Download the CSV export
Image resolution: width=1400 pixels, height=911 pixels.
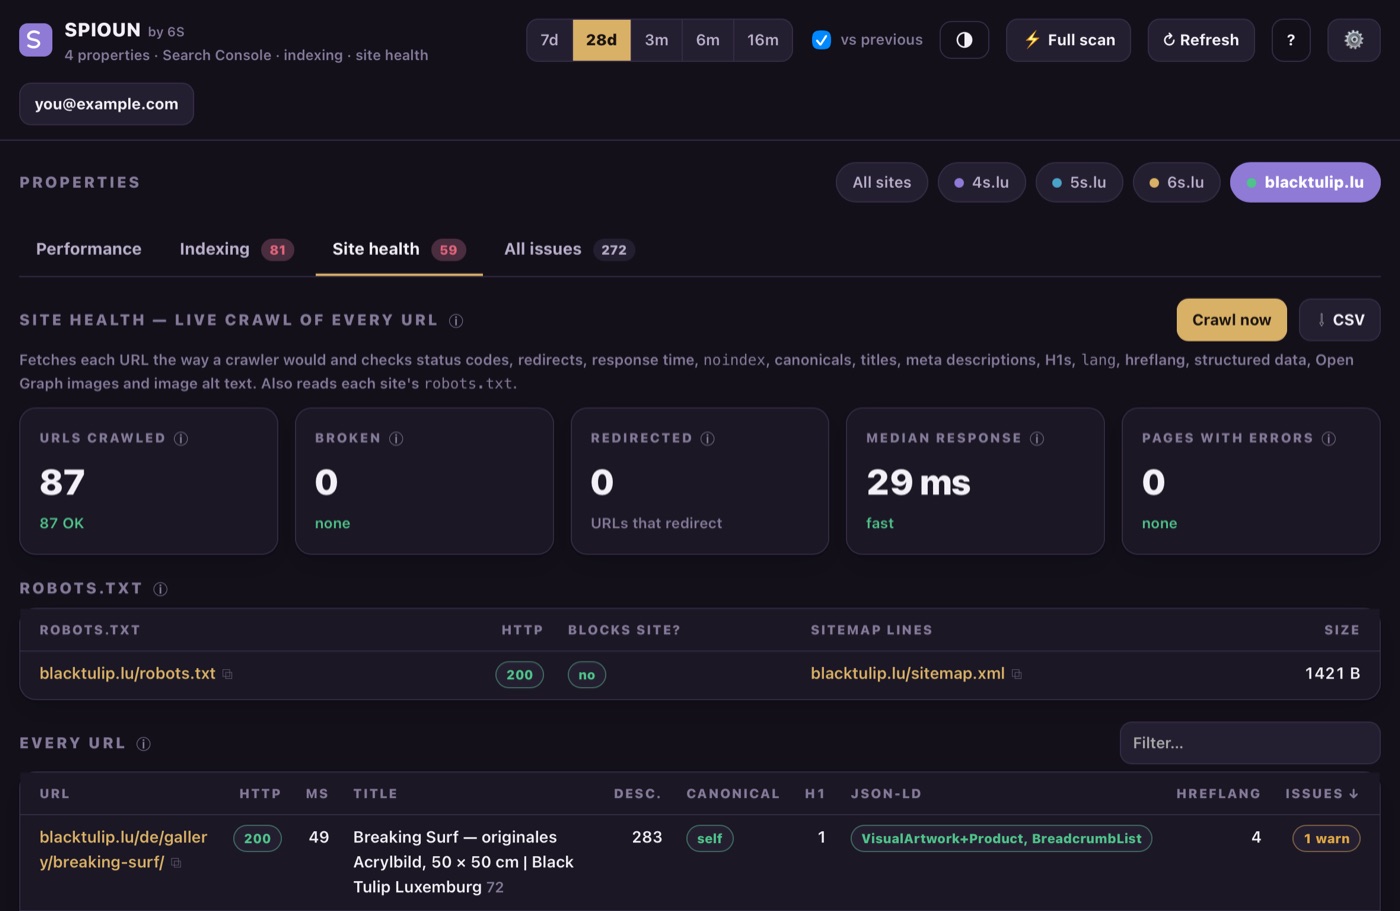[x=1340, y=320]
